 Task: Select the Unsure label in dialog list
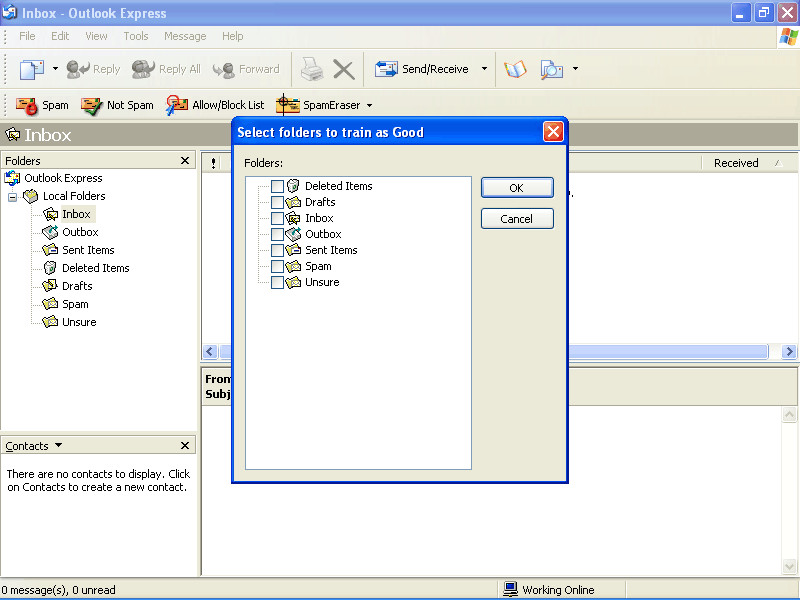tap(322, 282)
